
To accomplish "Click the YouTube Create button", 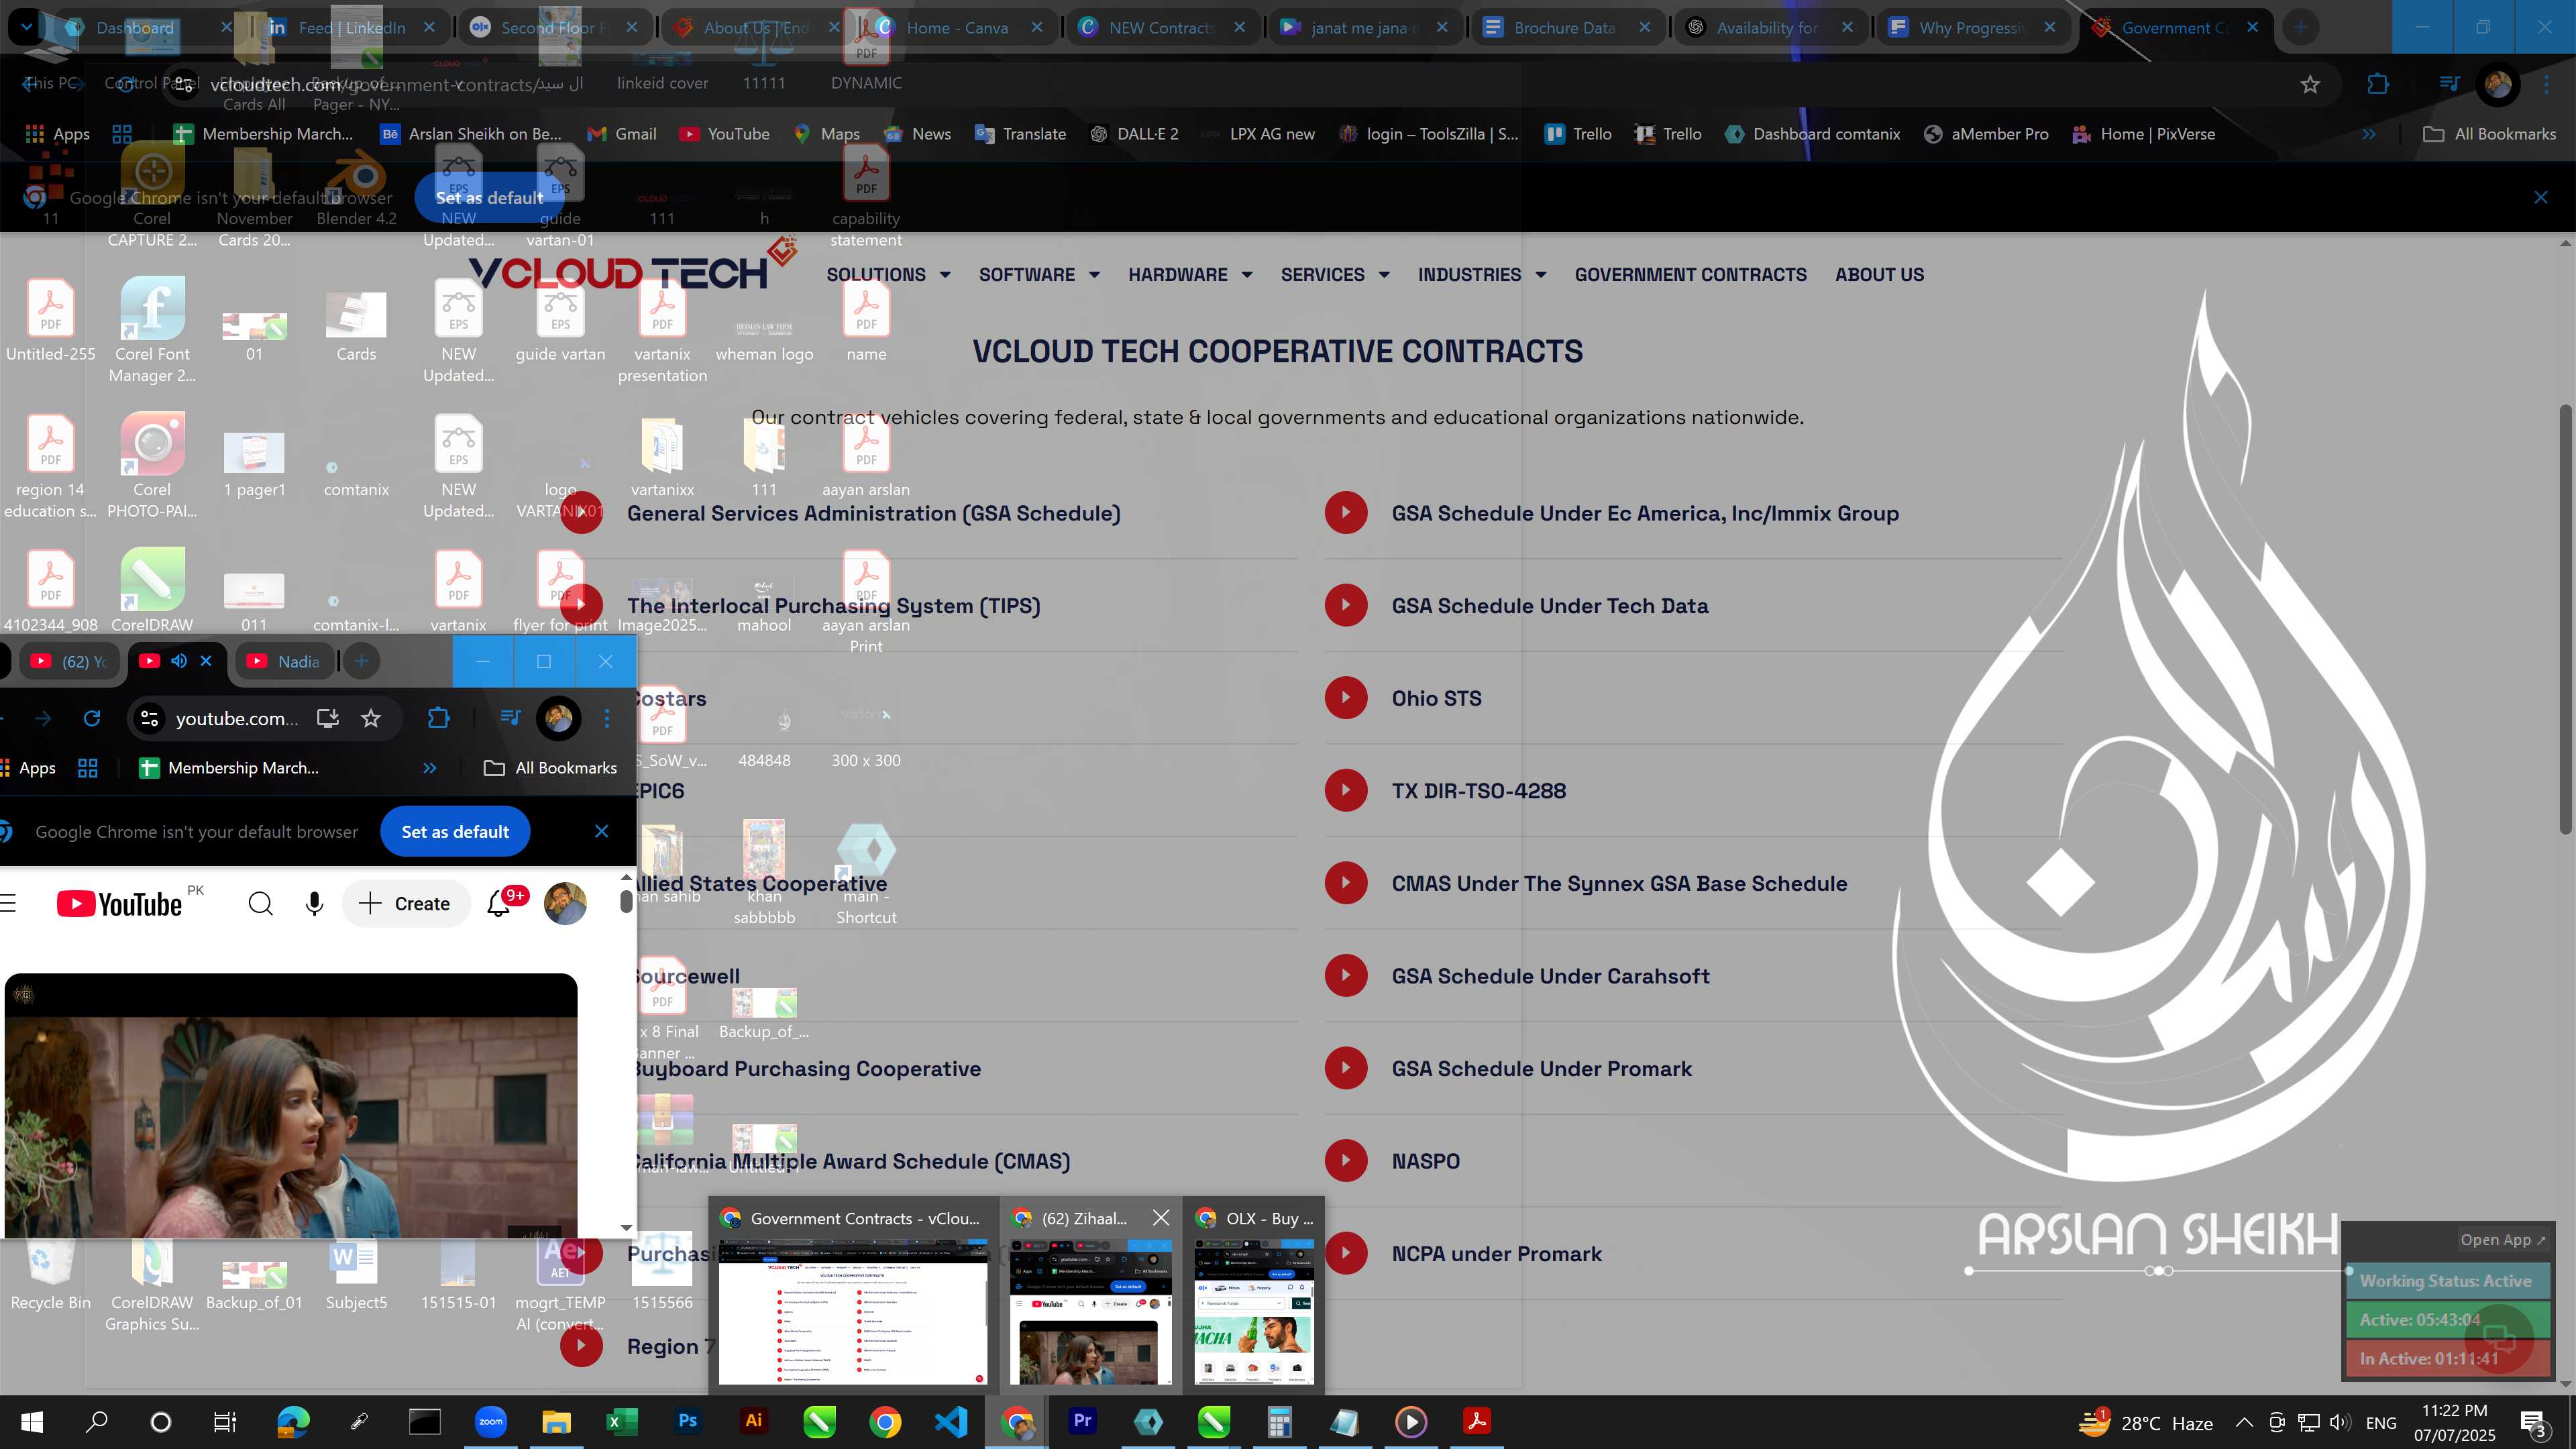I will (x=405, y=904).
